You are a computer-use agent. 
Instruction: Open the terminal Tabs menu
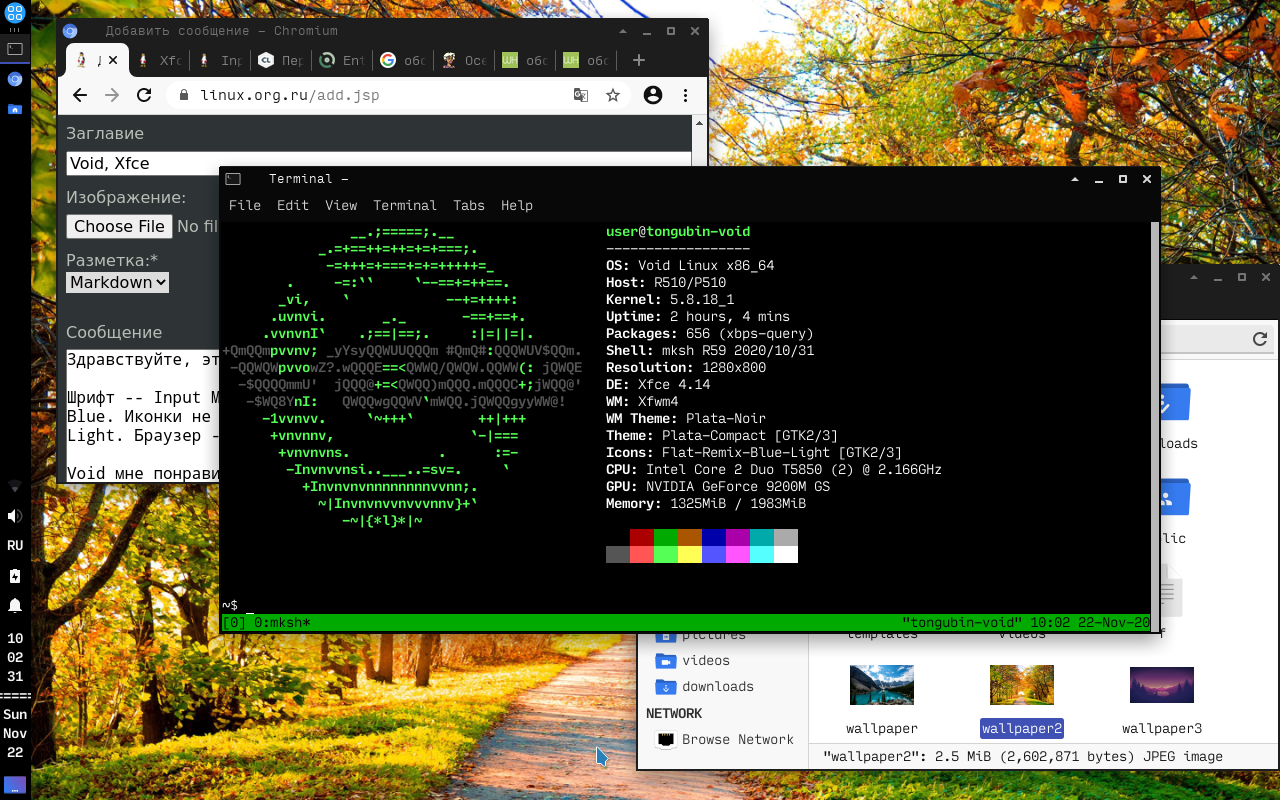click(469, 205)
